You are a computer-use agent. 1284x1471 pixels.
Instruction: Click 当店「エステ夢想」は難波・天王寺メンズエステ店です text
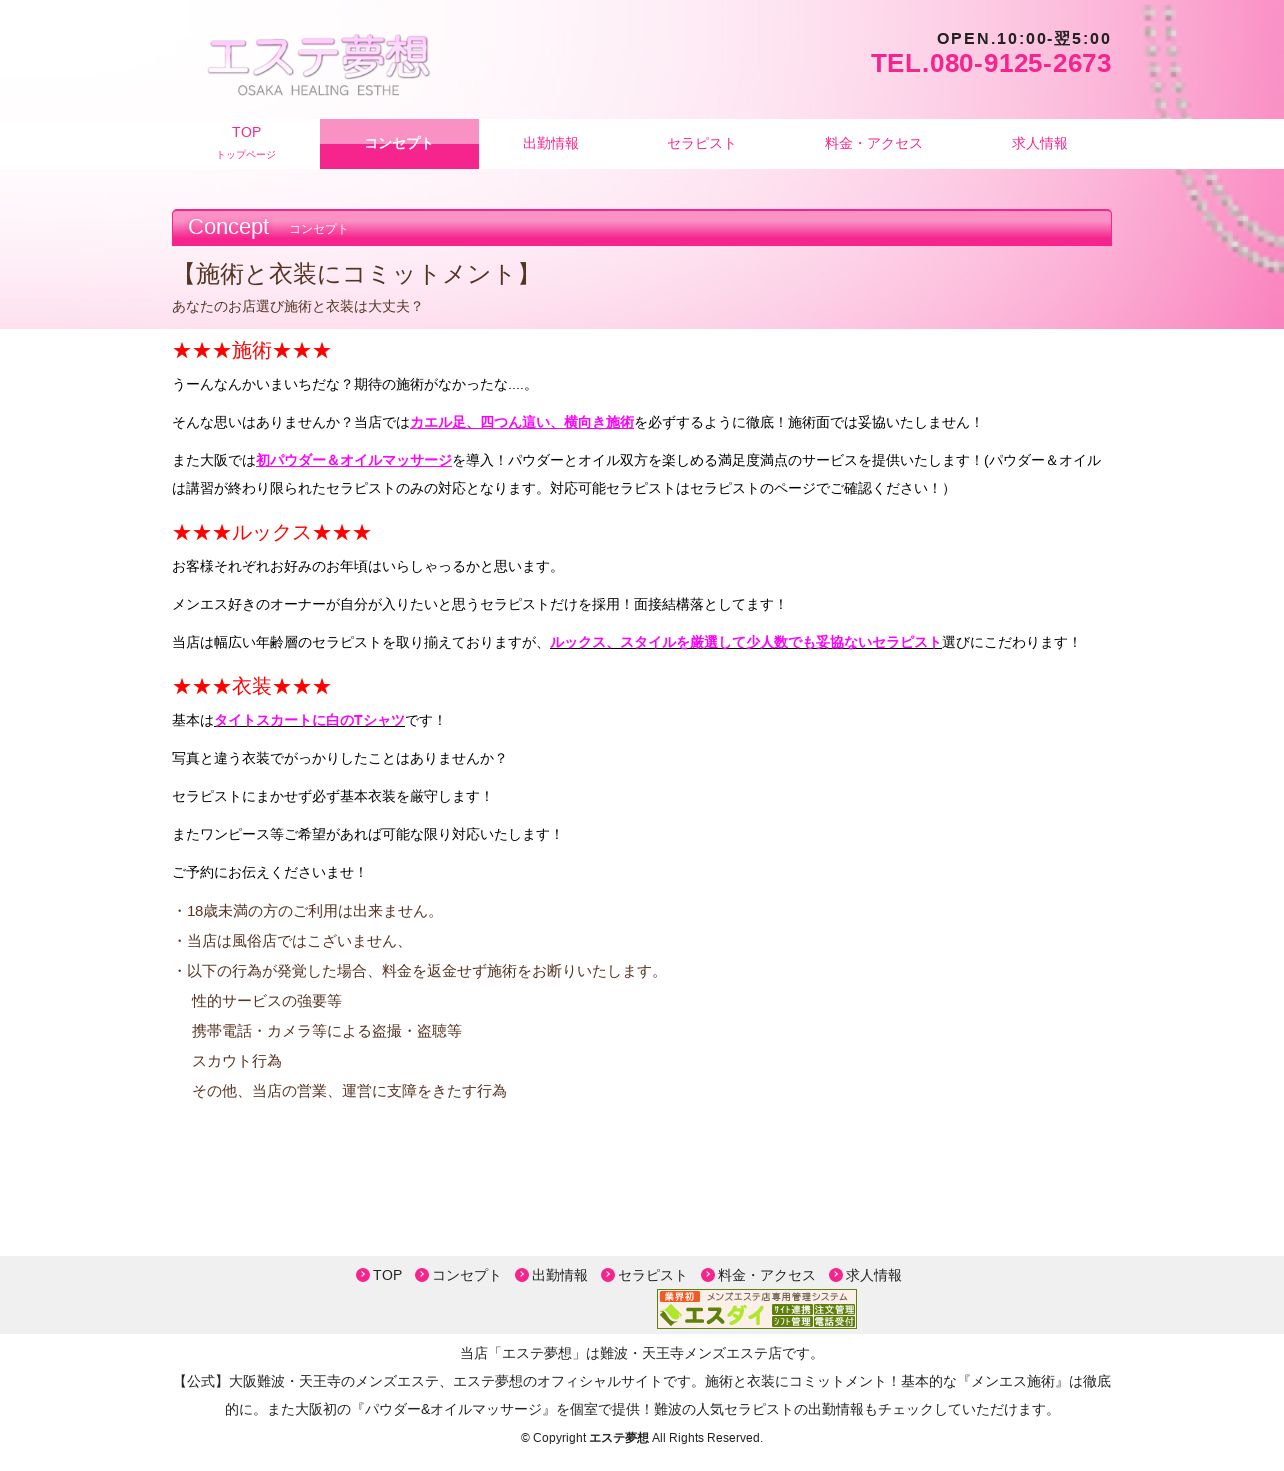642,1354
